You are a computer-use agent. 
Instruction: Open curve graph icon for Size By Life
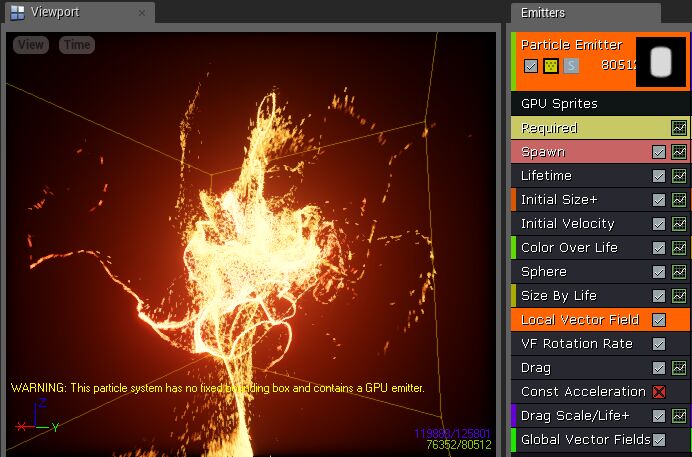679,296
